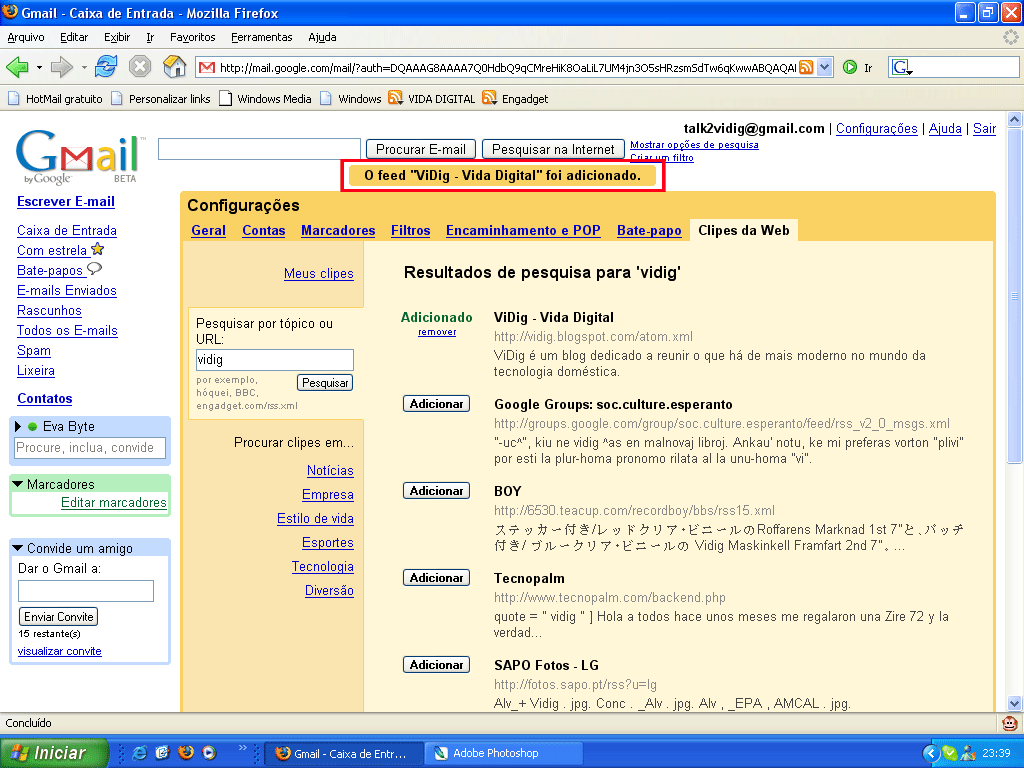Open the VIDA DIGITAL feed bookmark
1024x768 pixels.
click(x=432, y=99)
